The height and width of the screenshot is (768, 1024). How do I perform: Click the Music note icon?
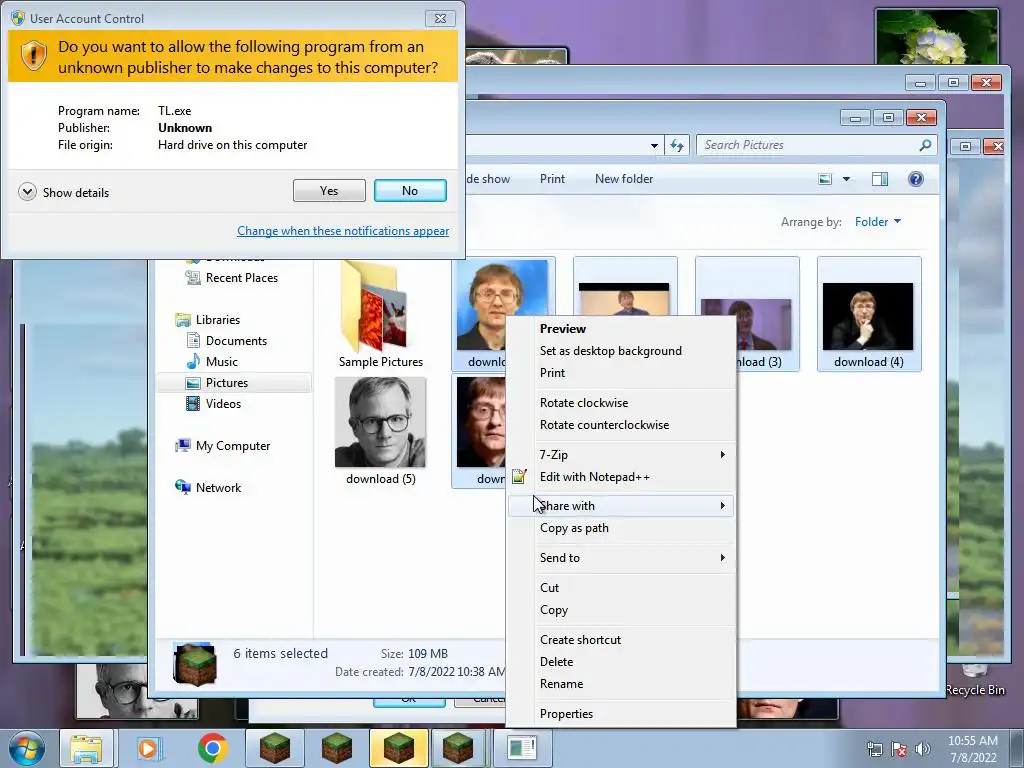point(193,361)
